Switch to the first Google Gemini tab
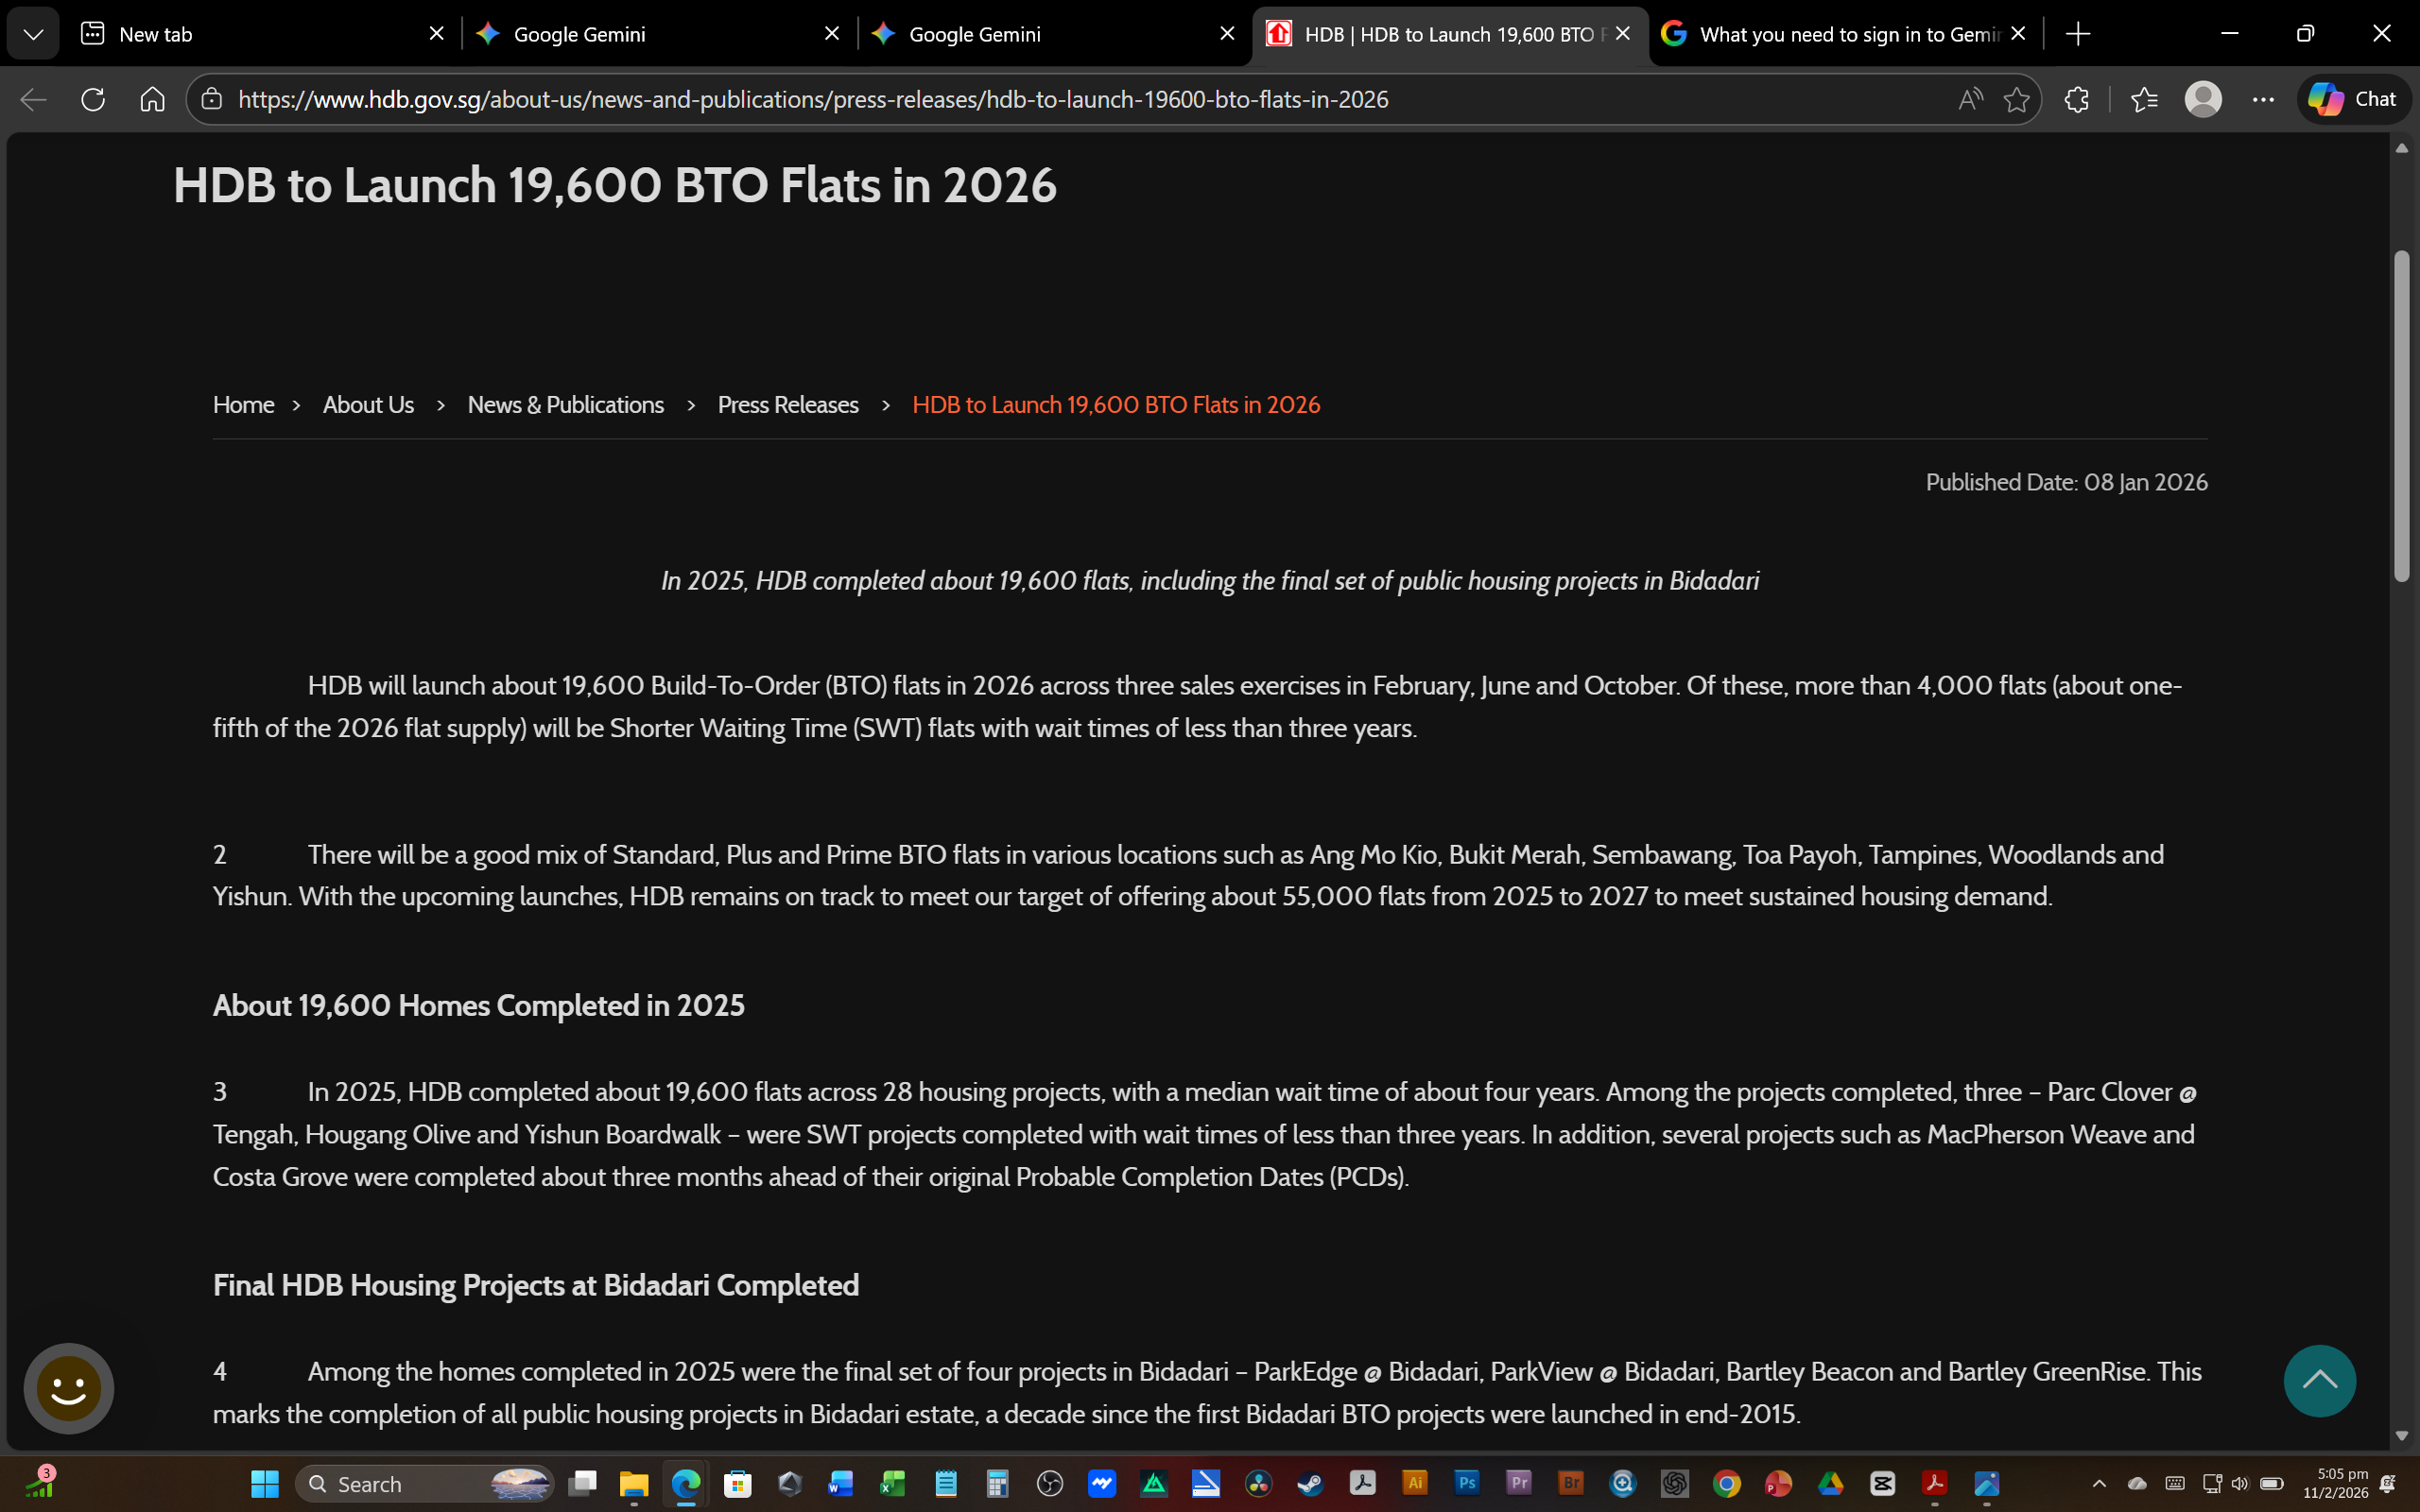 658,34
